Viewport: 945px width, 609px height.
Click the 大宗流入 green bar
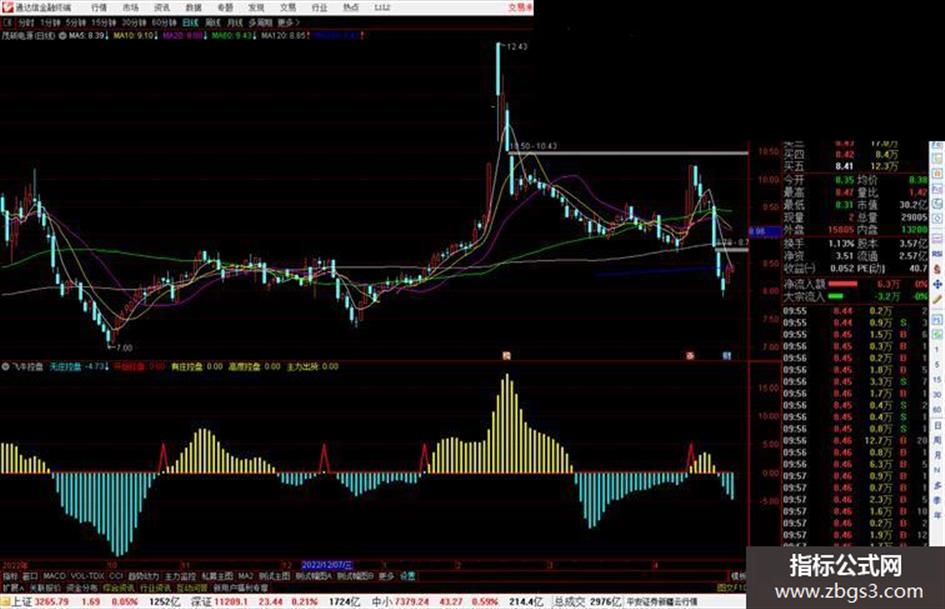tap(835, 296)
